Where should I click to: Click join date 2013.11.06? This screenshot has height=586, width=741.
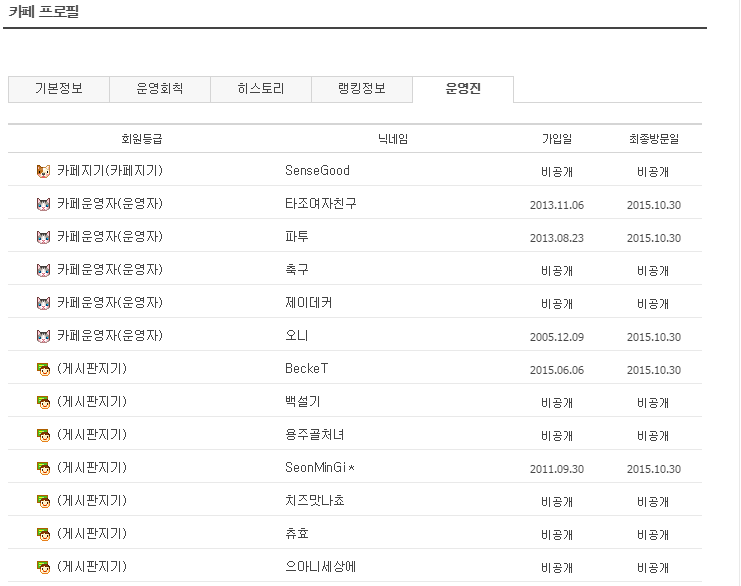pos(557,205)
